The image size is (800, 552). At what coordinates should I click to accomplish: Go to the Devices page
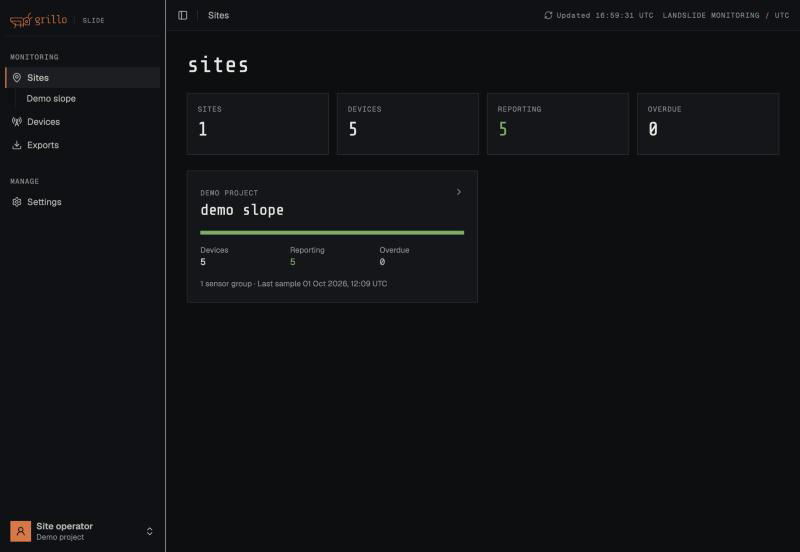[x=83, y=121]
